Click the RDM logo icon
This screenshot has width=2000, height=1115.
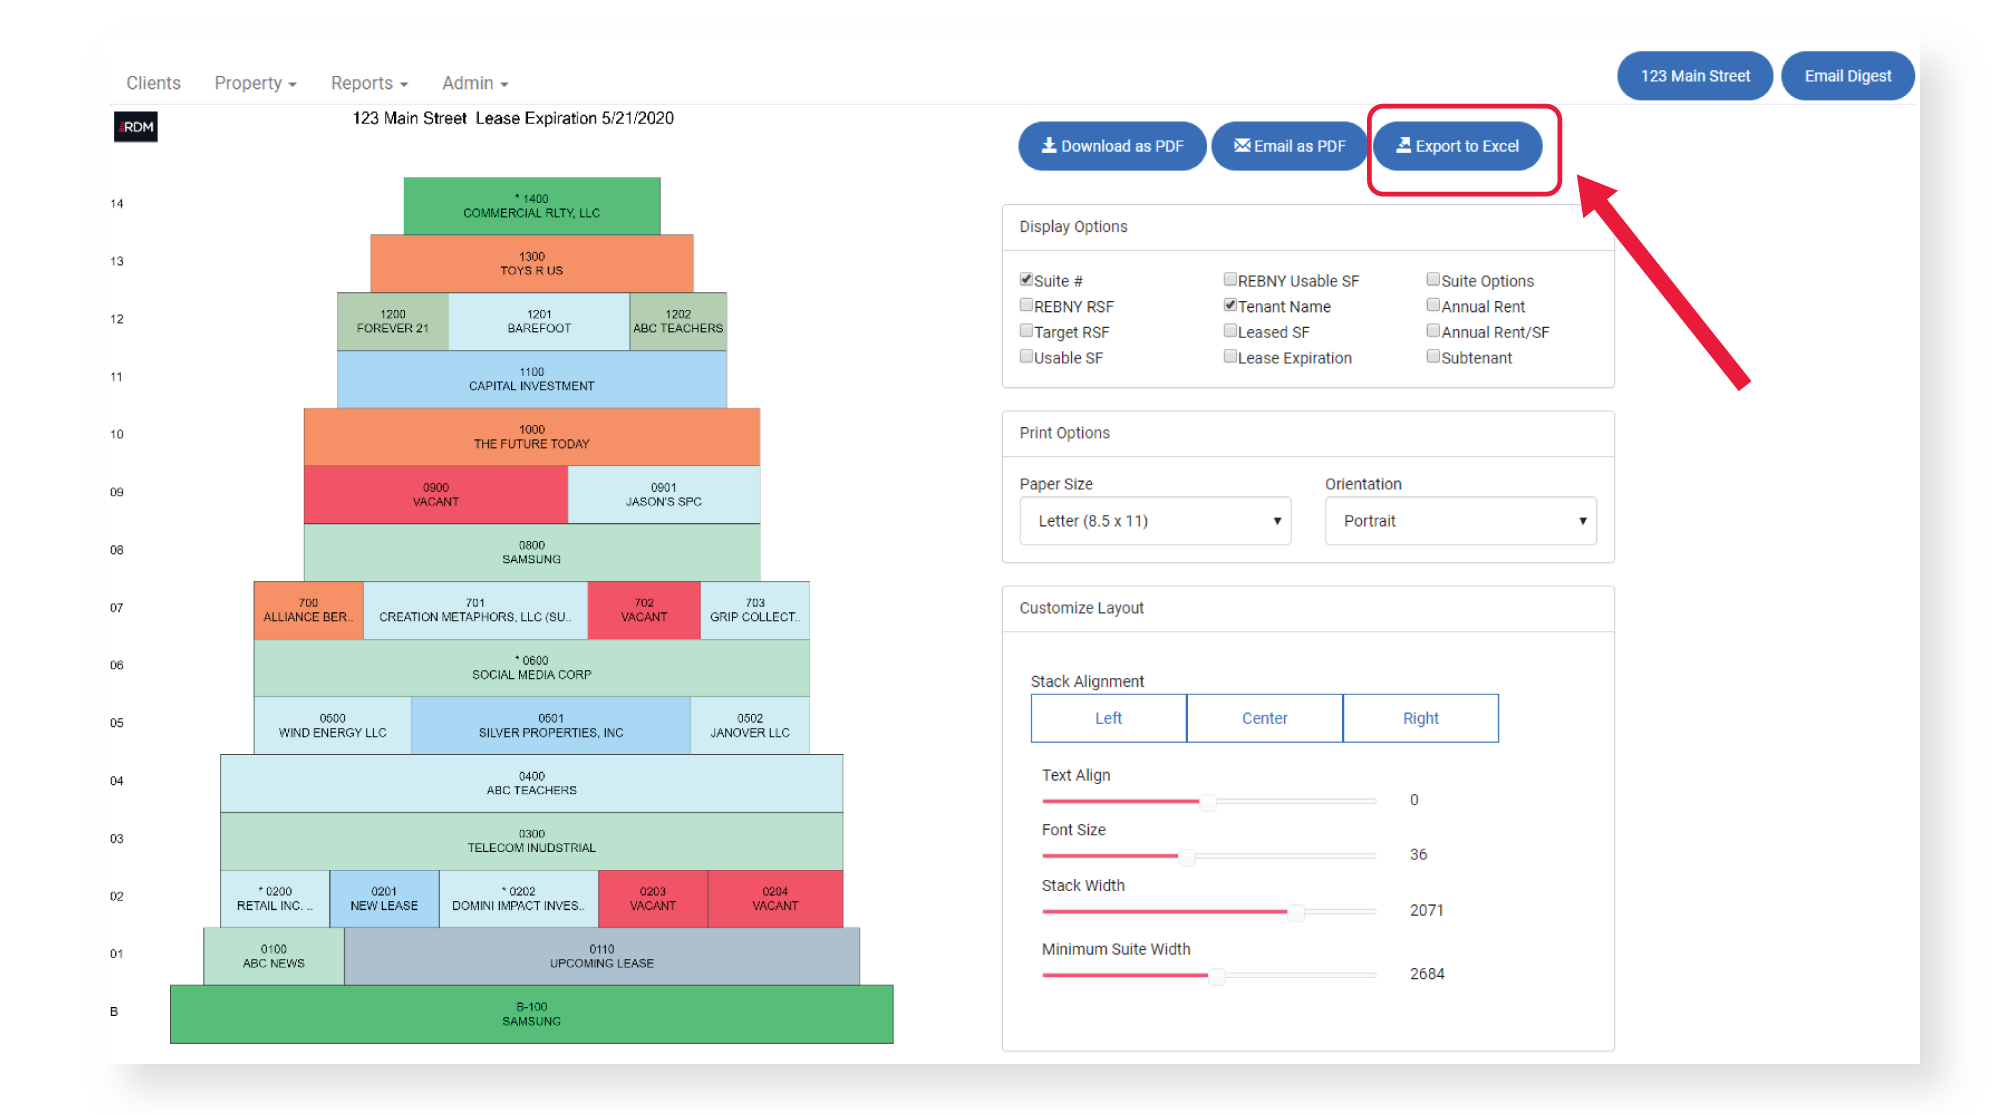pos(136,127)
